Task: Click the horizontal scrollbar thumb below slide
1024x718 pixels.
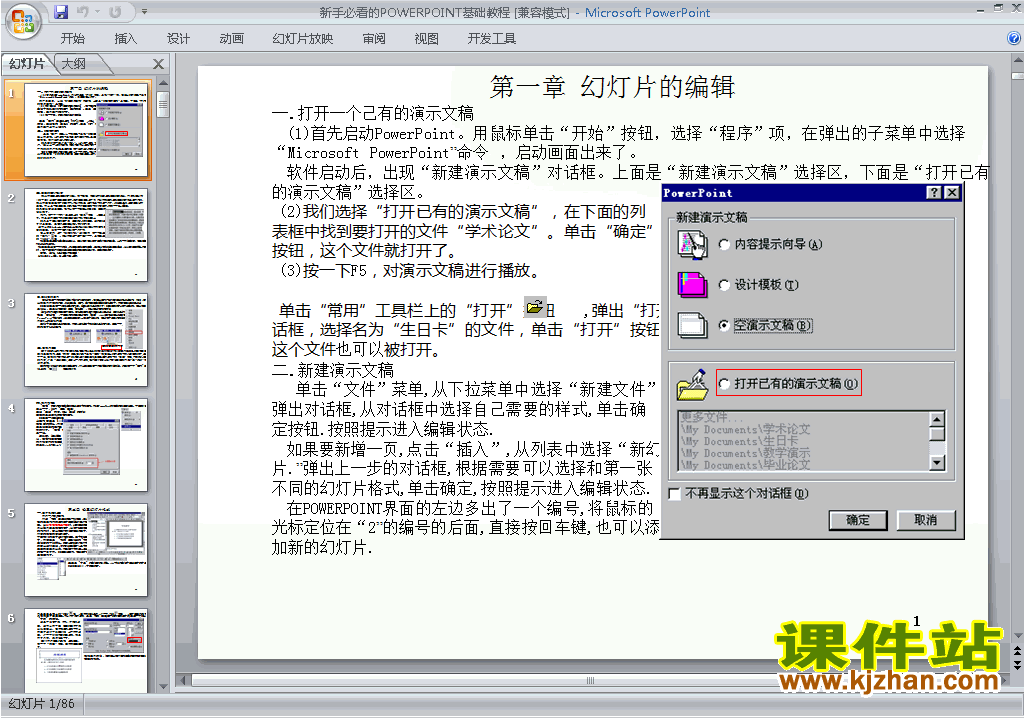Action: pyautogui.click(x=590, y=681)
